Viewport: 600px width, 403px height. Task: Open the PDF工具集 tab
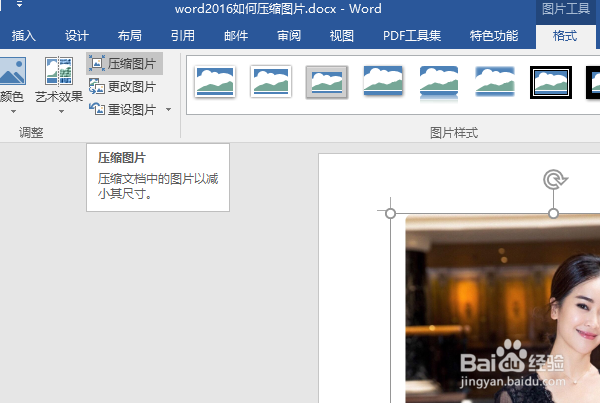pos(412,36)
